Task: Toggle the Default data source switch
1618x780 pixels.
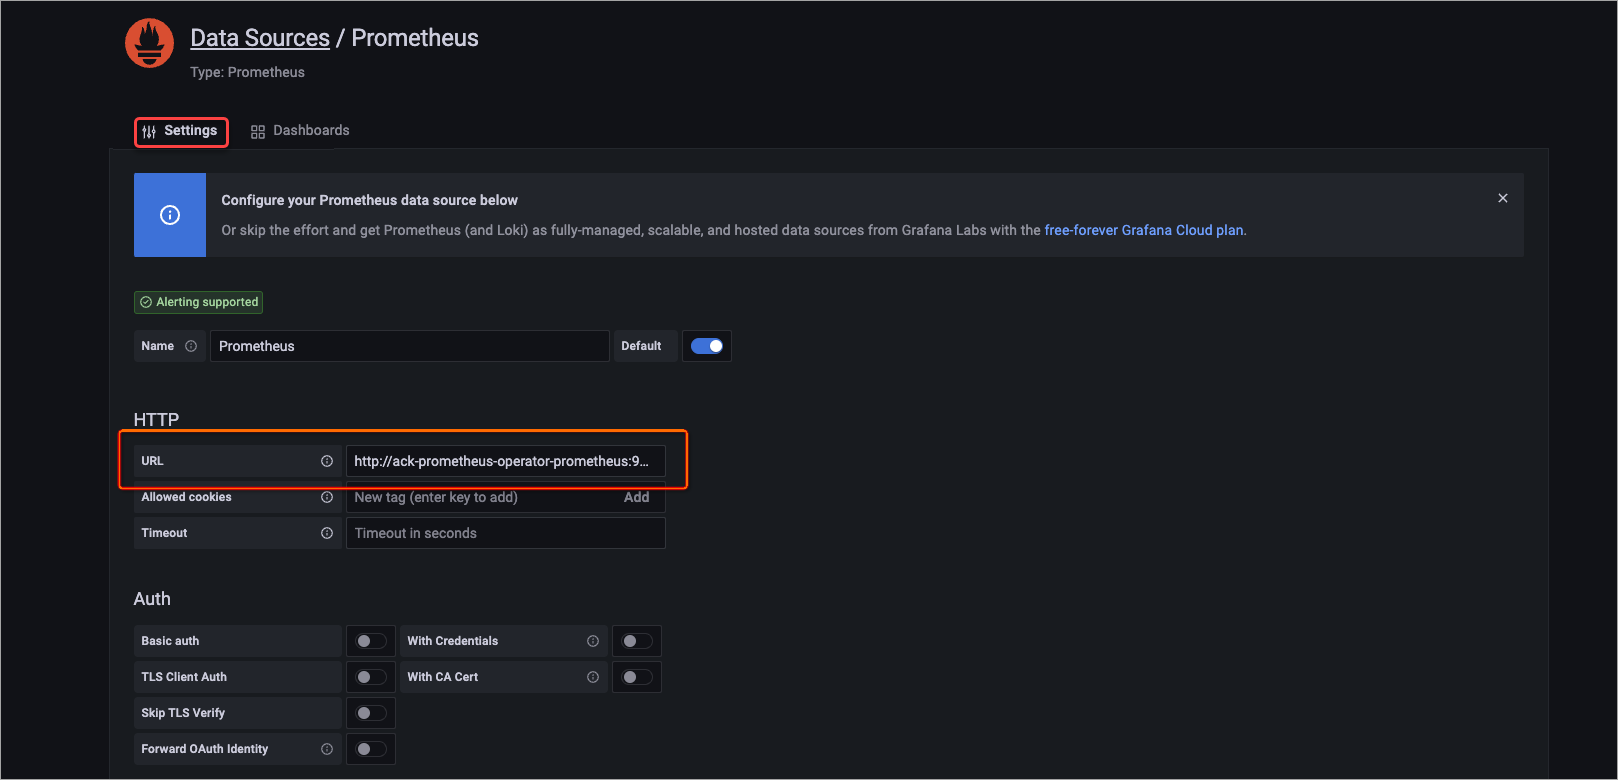Action: pyautogui.click(x=707, y=346)
